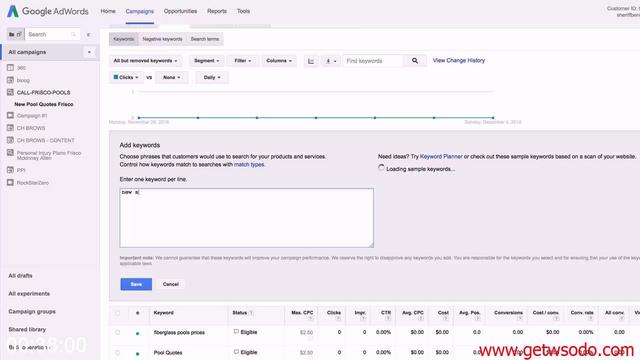
Task: Click the last data point on the clicks chart
Action: point(493,118)
